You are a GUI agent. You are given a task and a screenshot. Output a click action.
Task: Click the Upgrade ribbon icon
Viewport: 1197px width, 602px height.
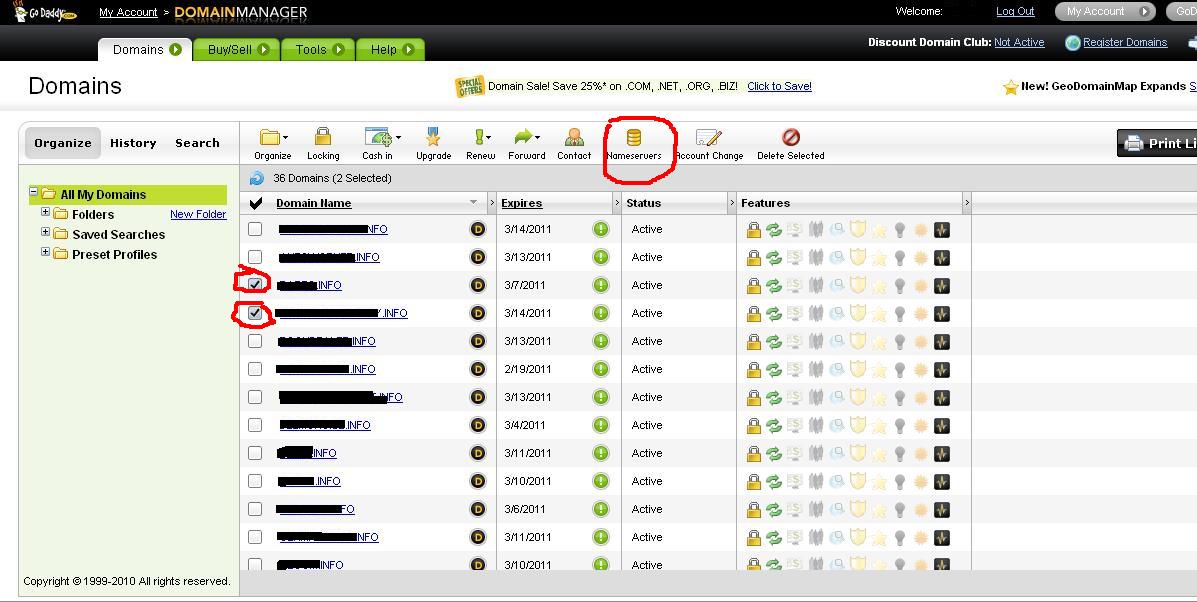[x=433, y=138]
